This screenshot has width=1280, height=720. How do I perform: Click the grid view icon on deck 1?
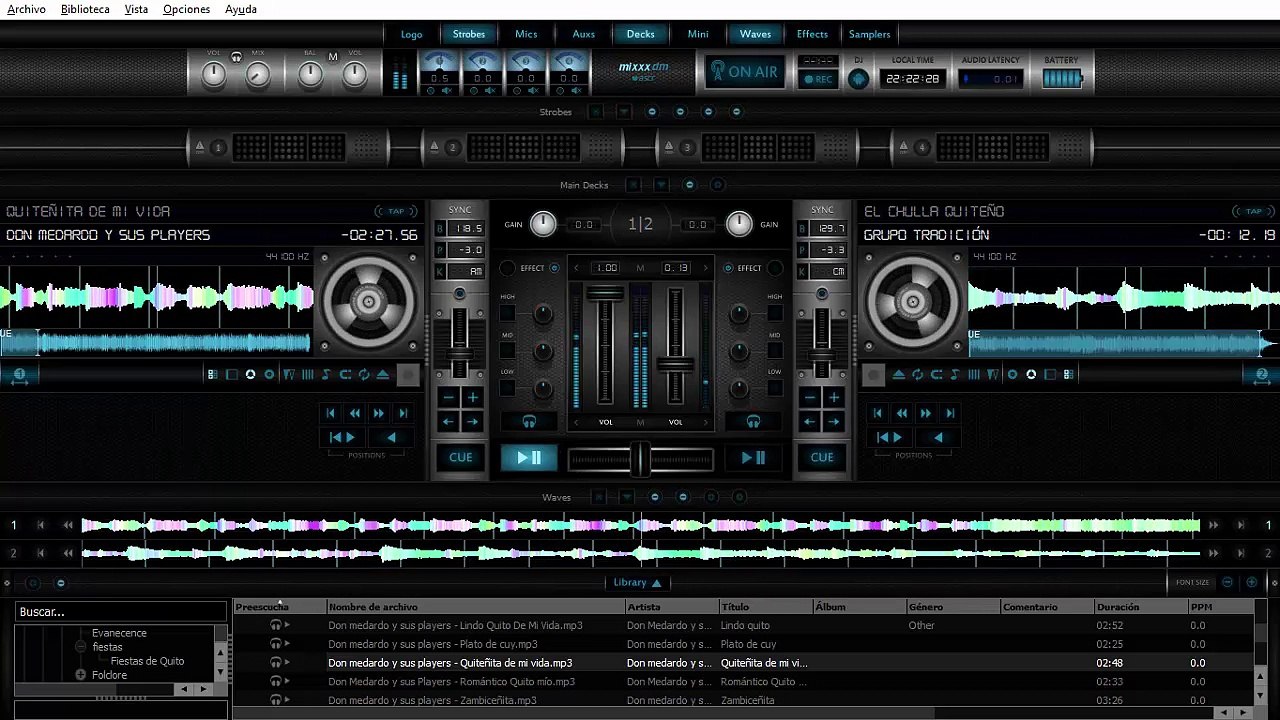click(213, 375)
